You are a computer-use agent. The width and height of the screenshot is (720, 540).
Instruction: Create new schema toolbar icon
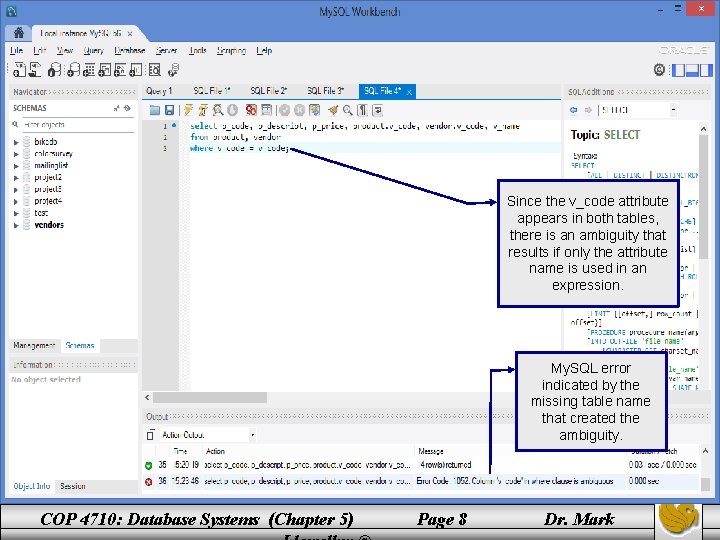click(73, 70)
